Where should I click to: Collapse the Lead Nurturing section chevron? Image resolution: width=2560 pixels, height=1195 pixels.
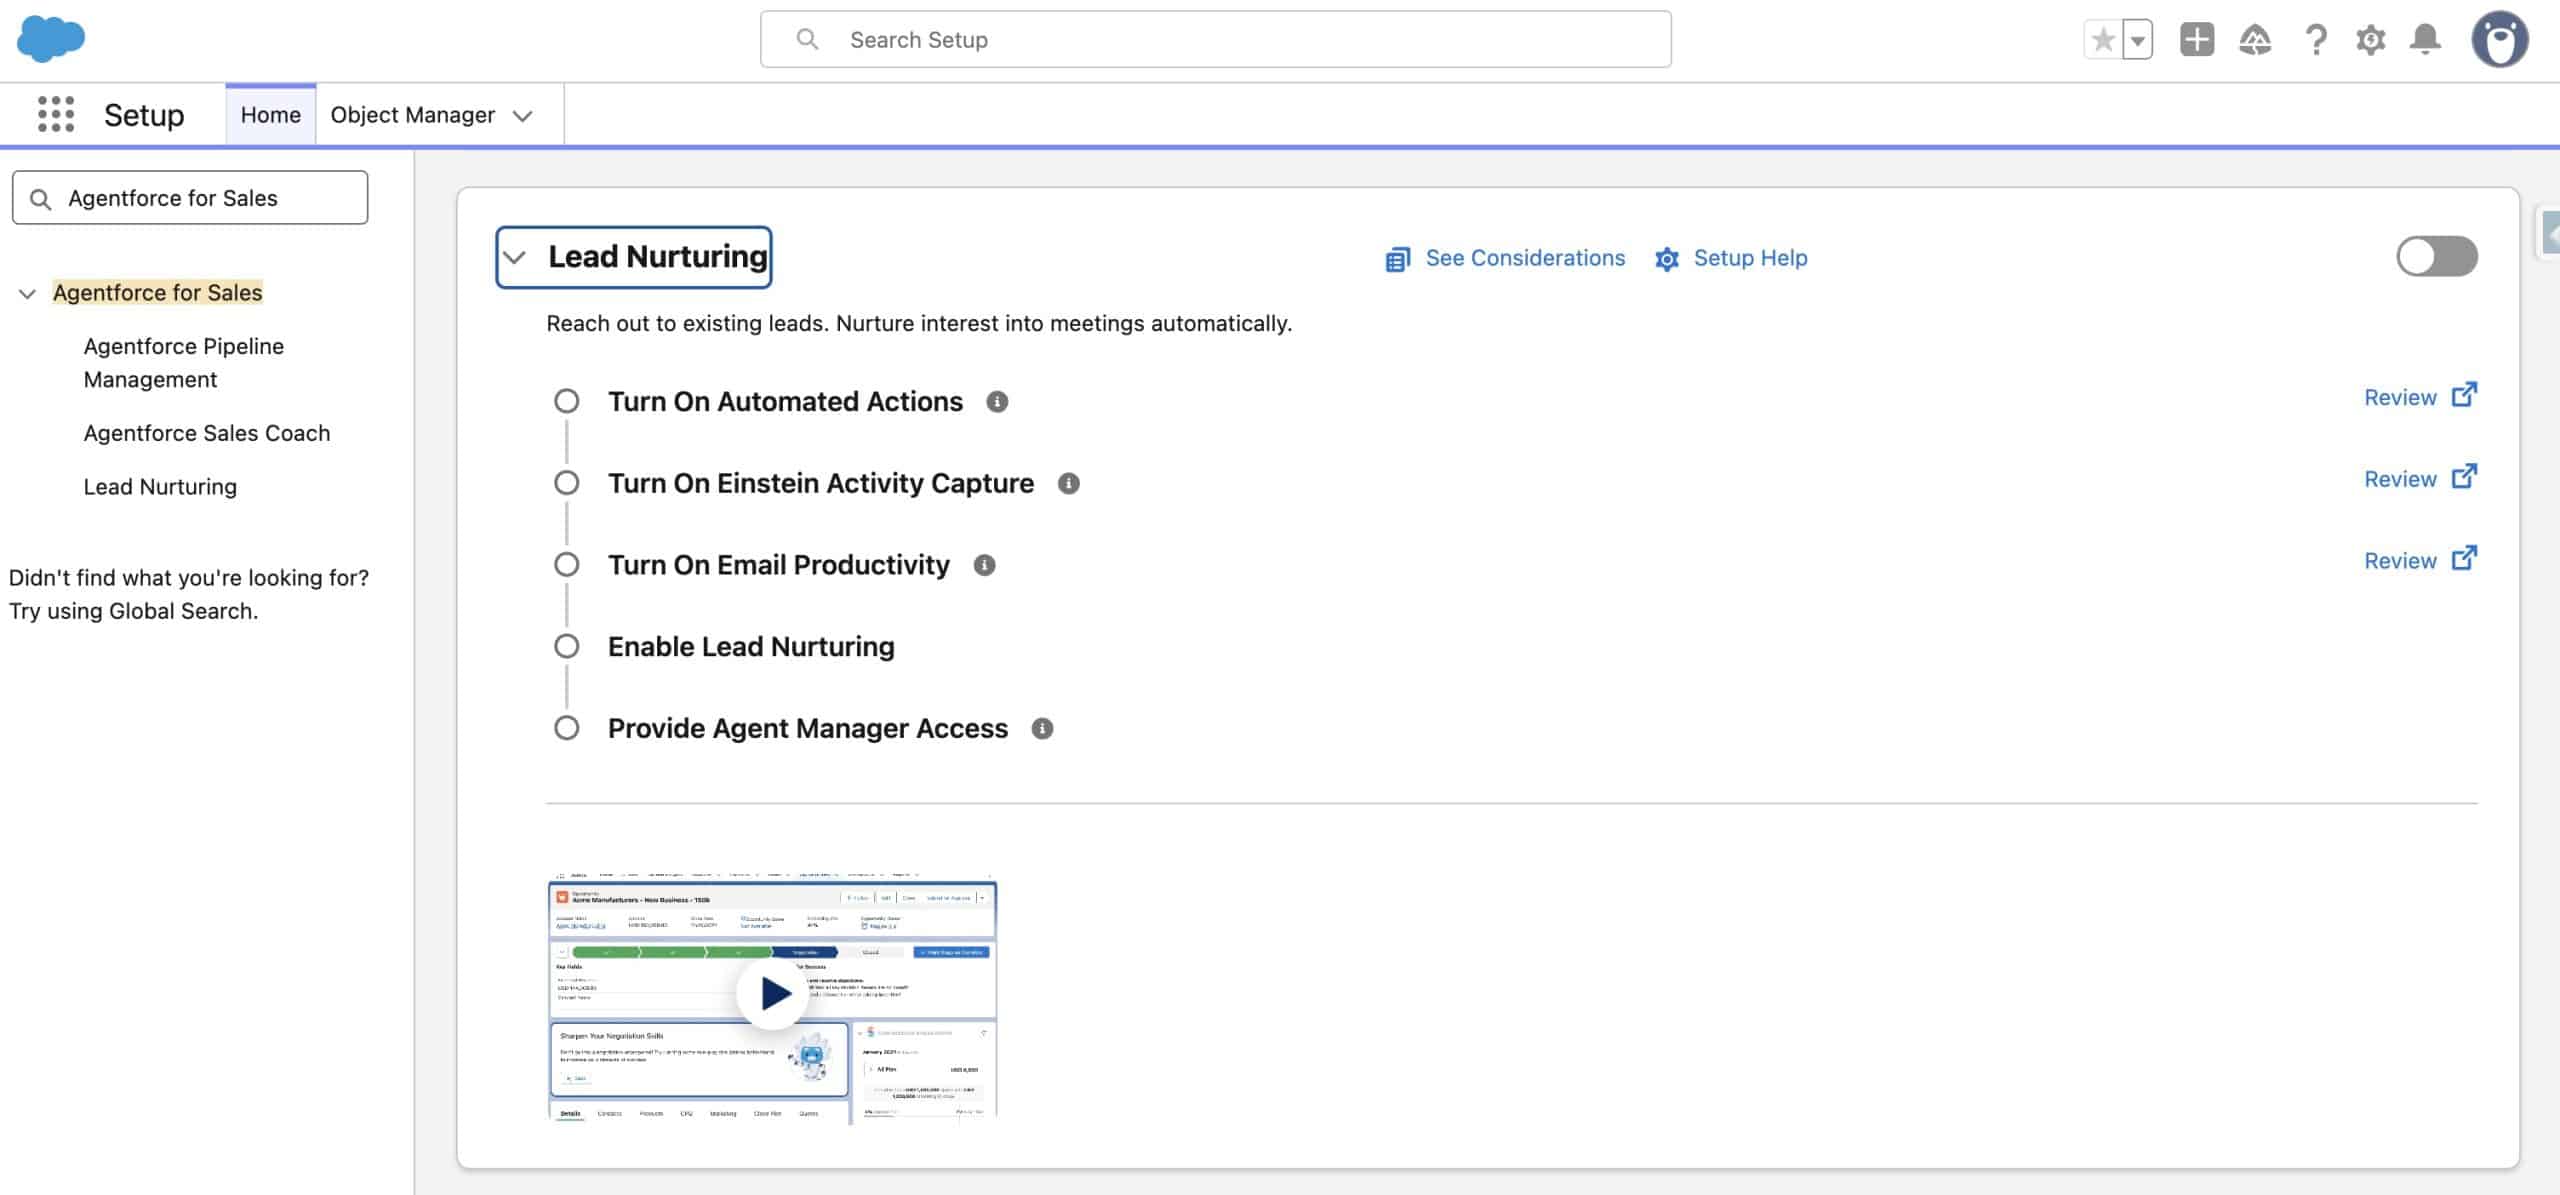click(515, 257)
